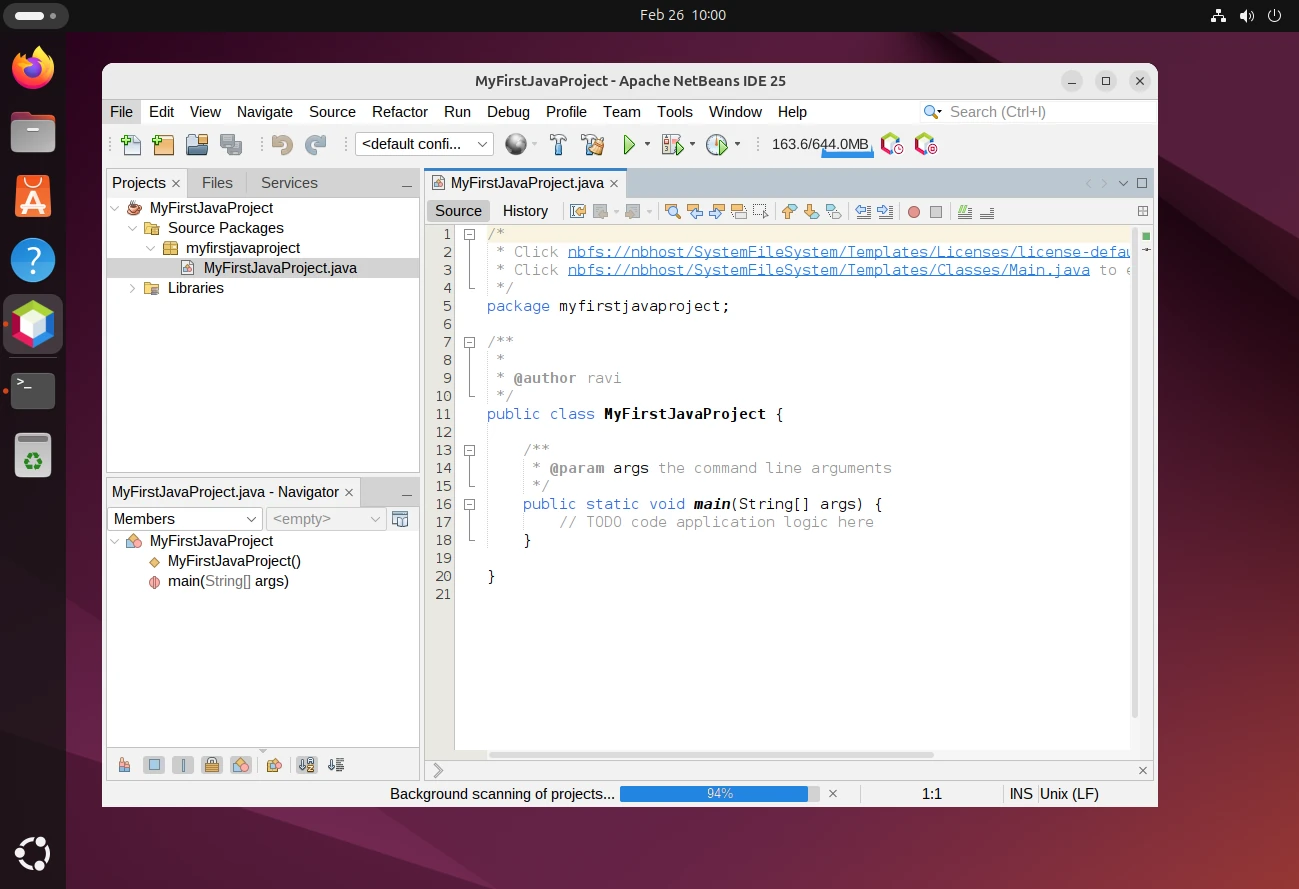Toggle Show Static Members filter in Navigator
The height and width of the screenshot is (889, 1299).
click(x=183, y=765)
